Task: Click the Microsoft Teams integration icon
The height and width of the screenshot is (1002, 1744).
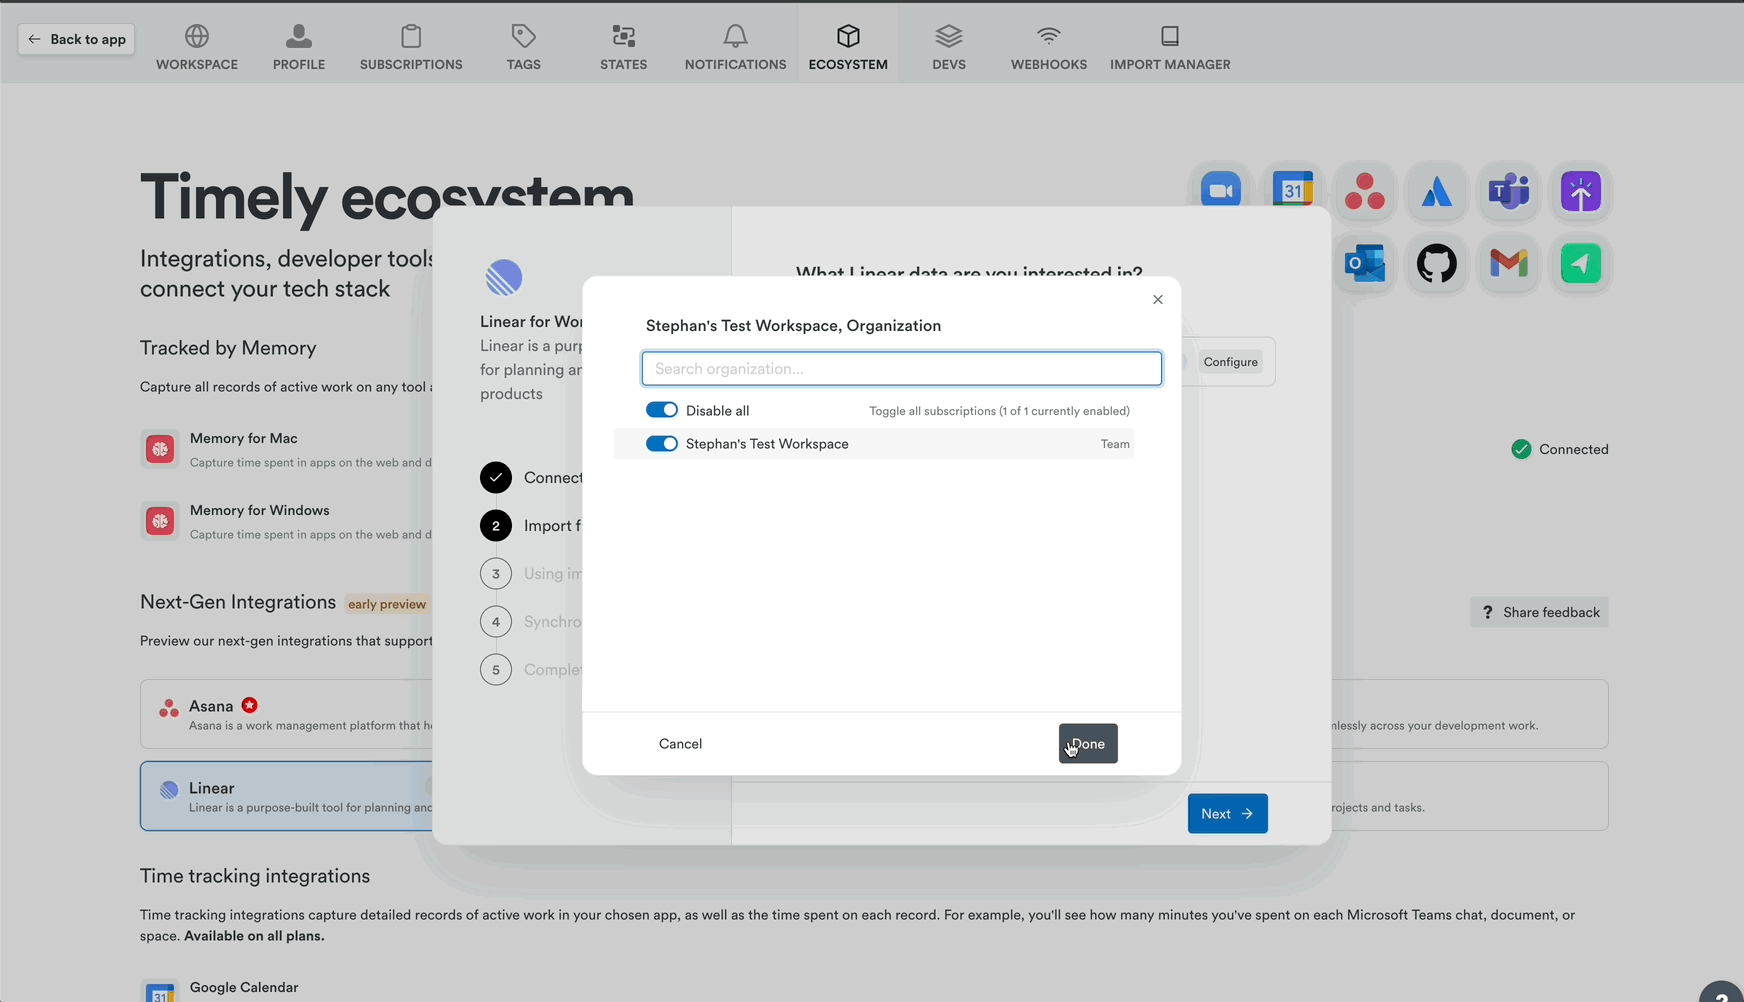Action: point(1509,191)
